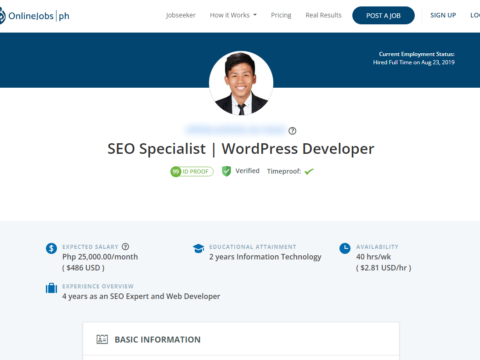Image resolution: width=480 pixels, height=360 pixels.
Task: Click the BASIC INFORMATION heading
Action: coord(158,340)
